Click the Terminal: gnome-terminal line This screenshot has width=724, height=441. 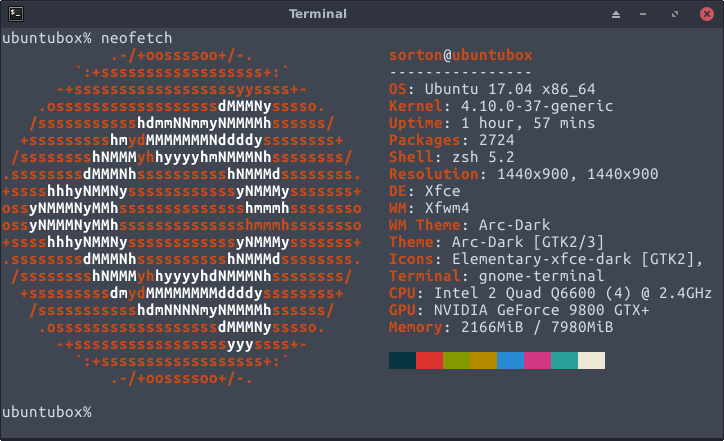coord(496,276)
